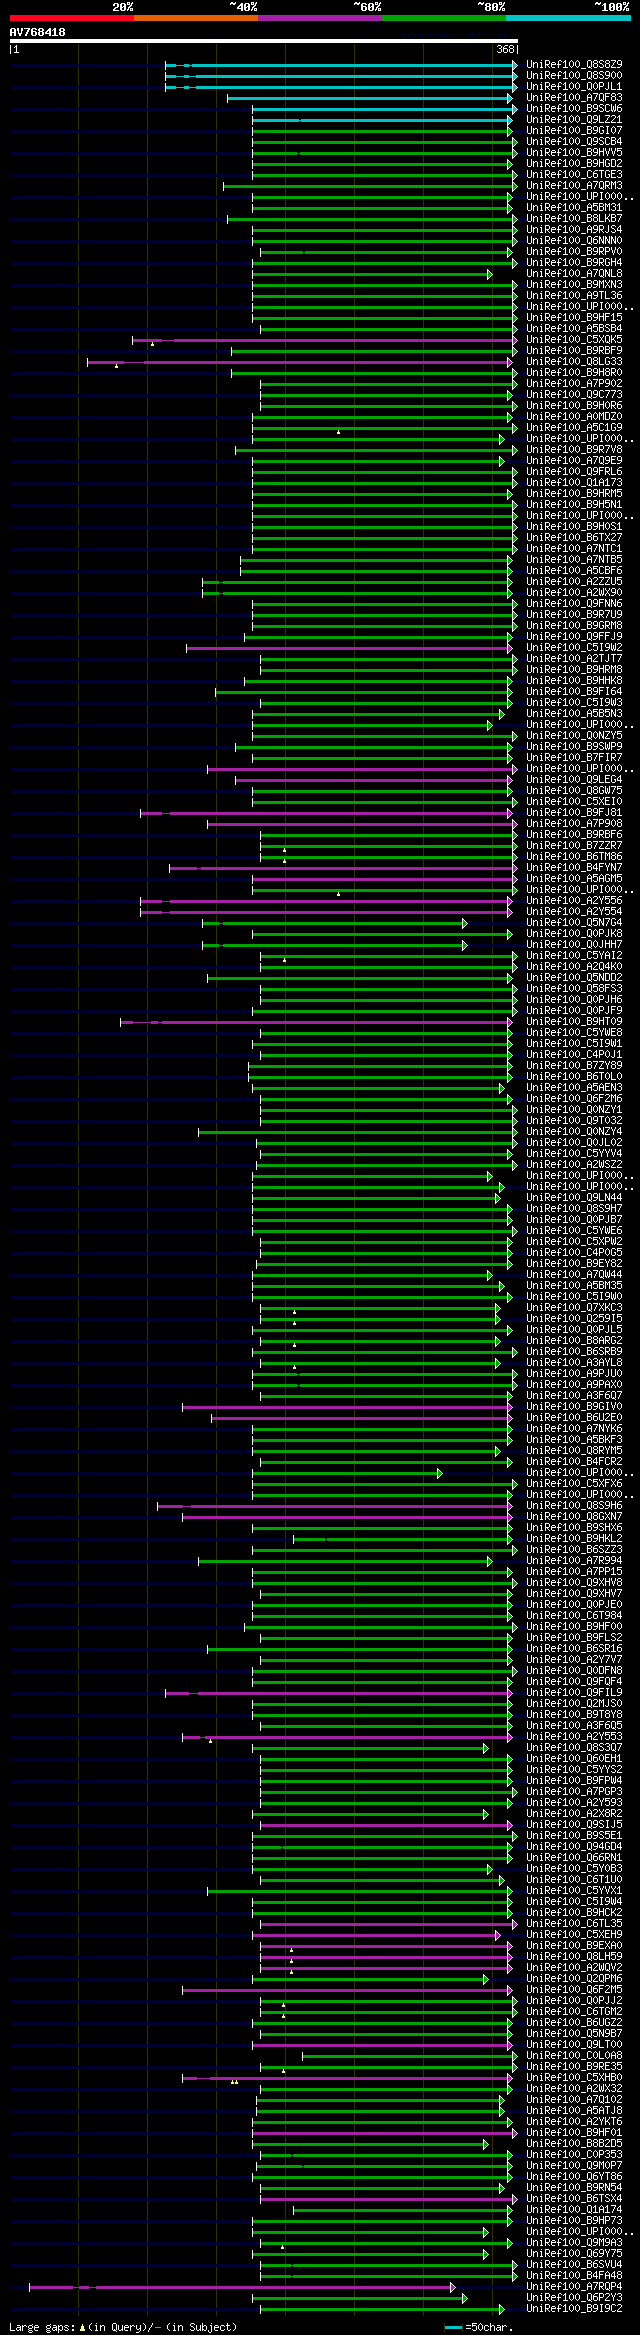This screenshot has height=2335, width=640.
Task: Select the UniRef100_A5C1G9 label
Action: [574, 427]
